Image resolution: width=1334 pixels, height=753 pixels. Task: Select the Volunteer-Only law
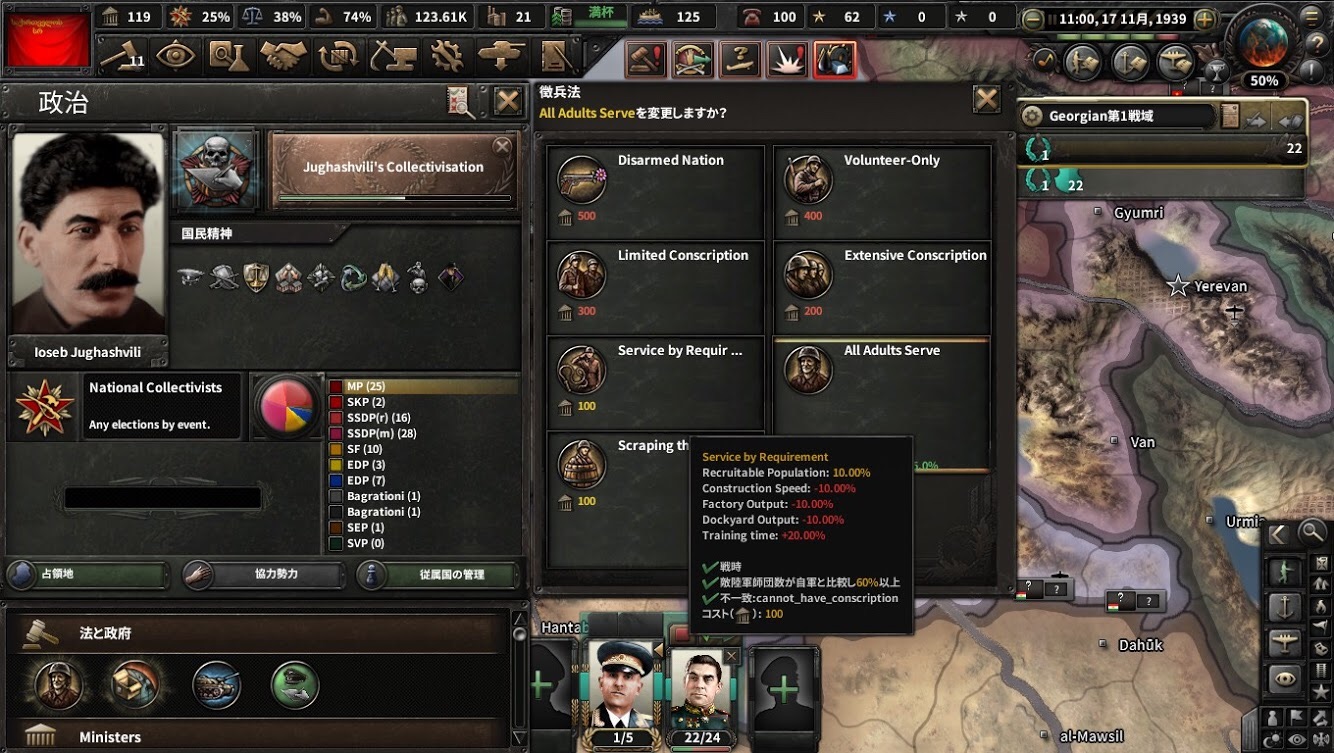pos(882,192)
